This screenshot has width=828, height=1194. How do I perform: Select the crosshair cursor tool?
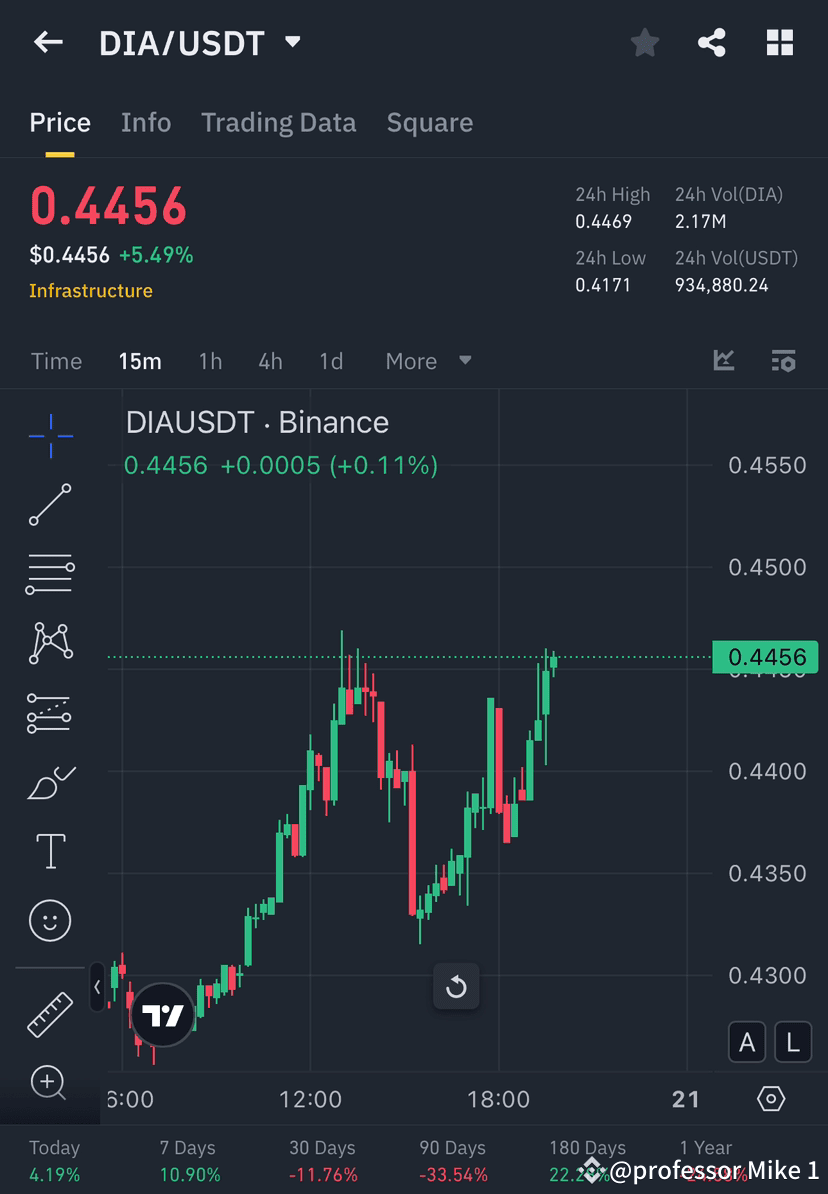pyautogui.click(x=50, y=436)
